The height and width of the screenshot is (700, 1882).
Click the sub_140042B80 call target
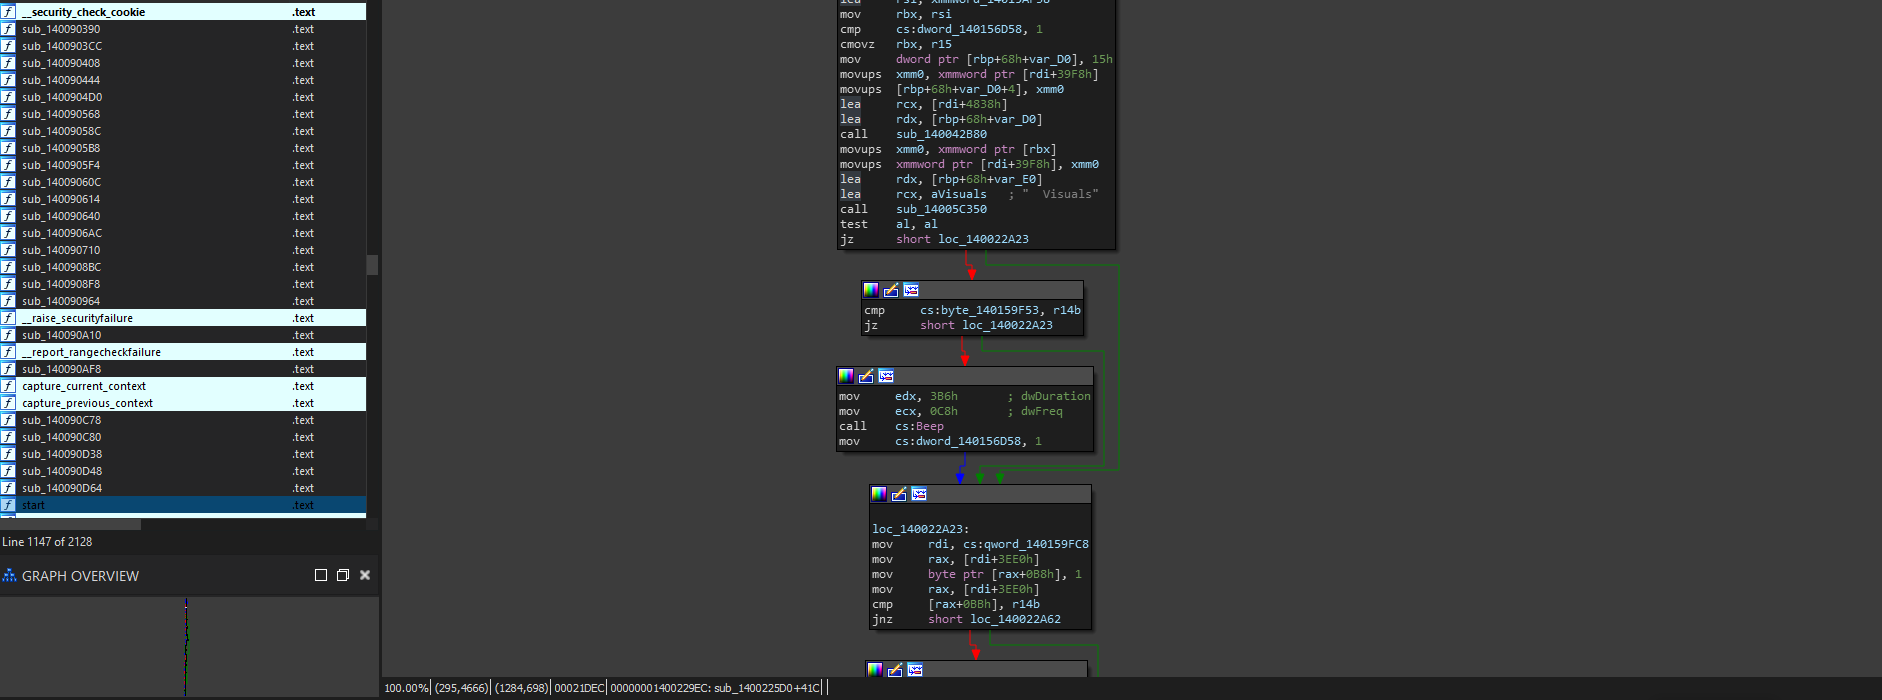point(941,134)
